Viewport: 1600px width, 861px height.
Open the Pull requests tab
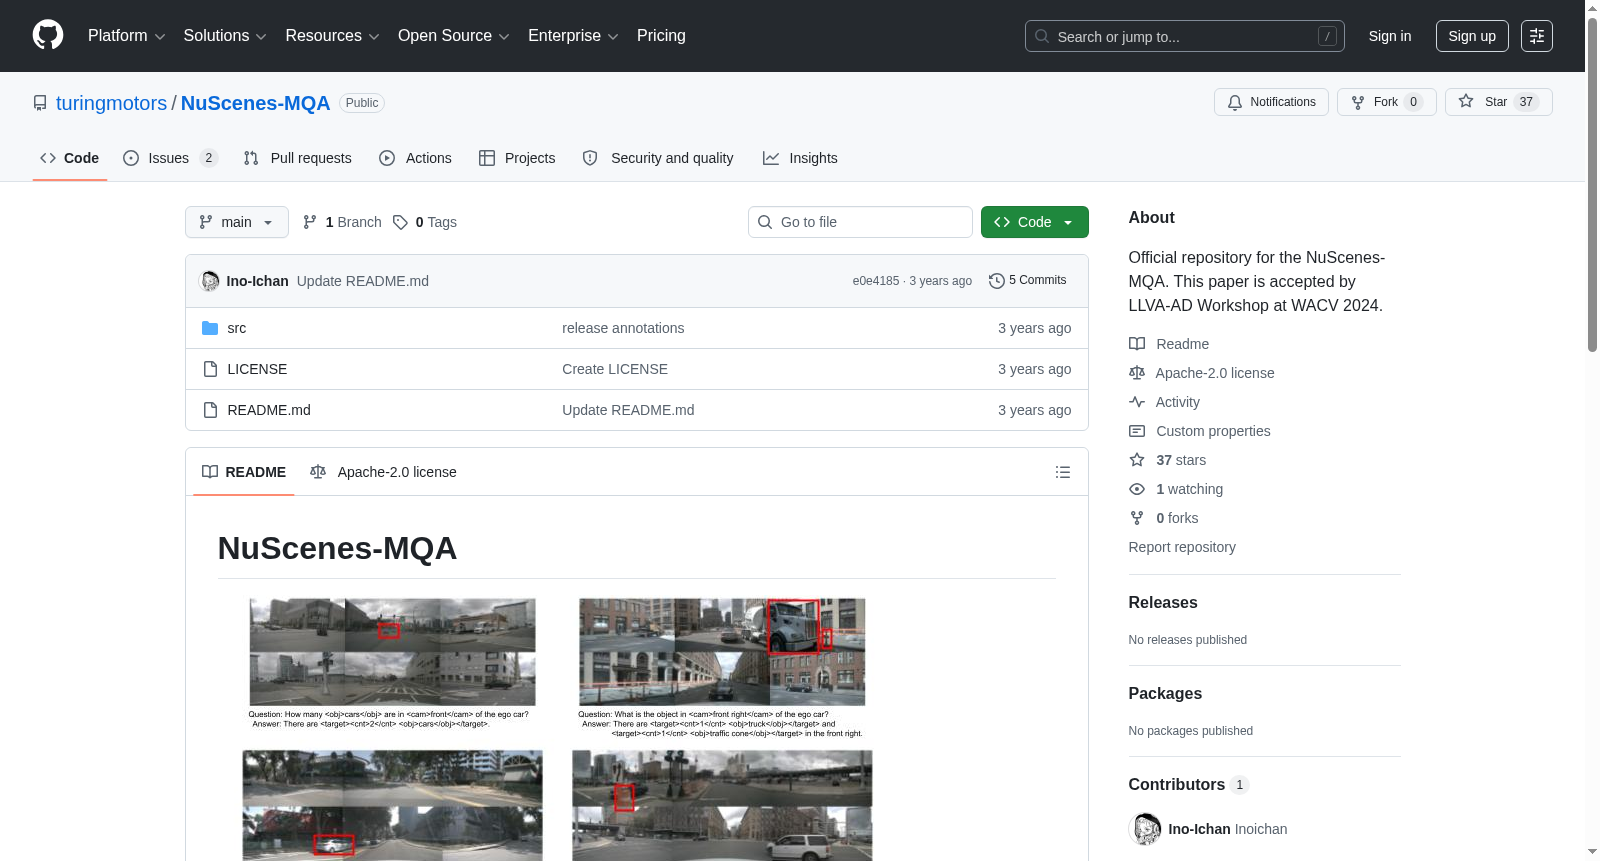[298, 158]
